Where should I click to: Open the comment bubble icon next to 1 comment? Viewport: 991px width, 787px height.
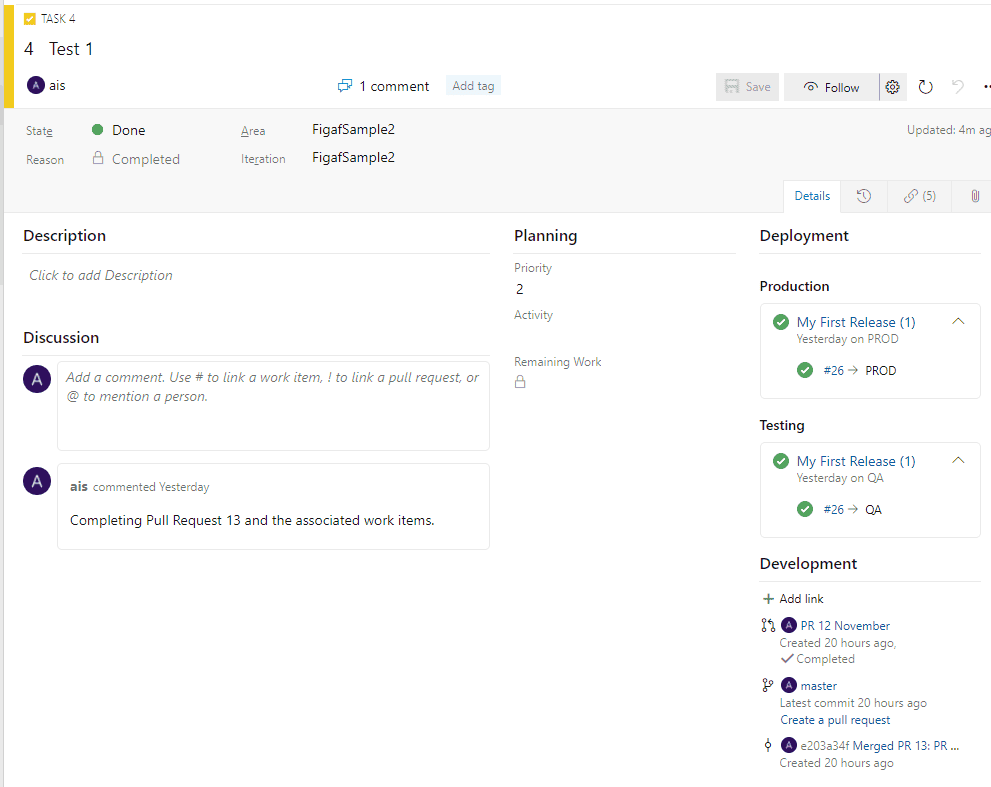344,86
